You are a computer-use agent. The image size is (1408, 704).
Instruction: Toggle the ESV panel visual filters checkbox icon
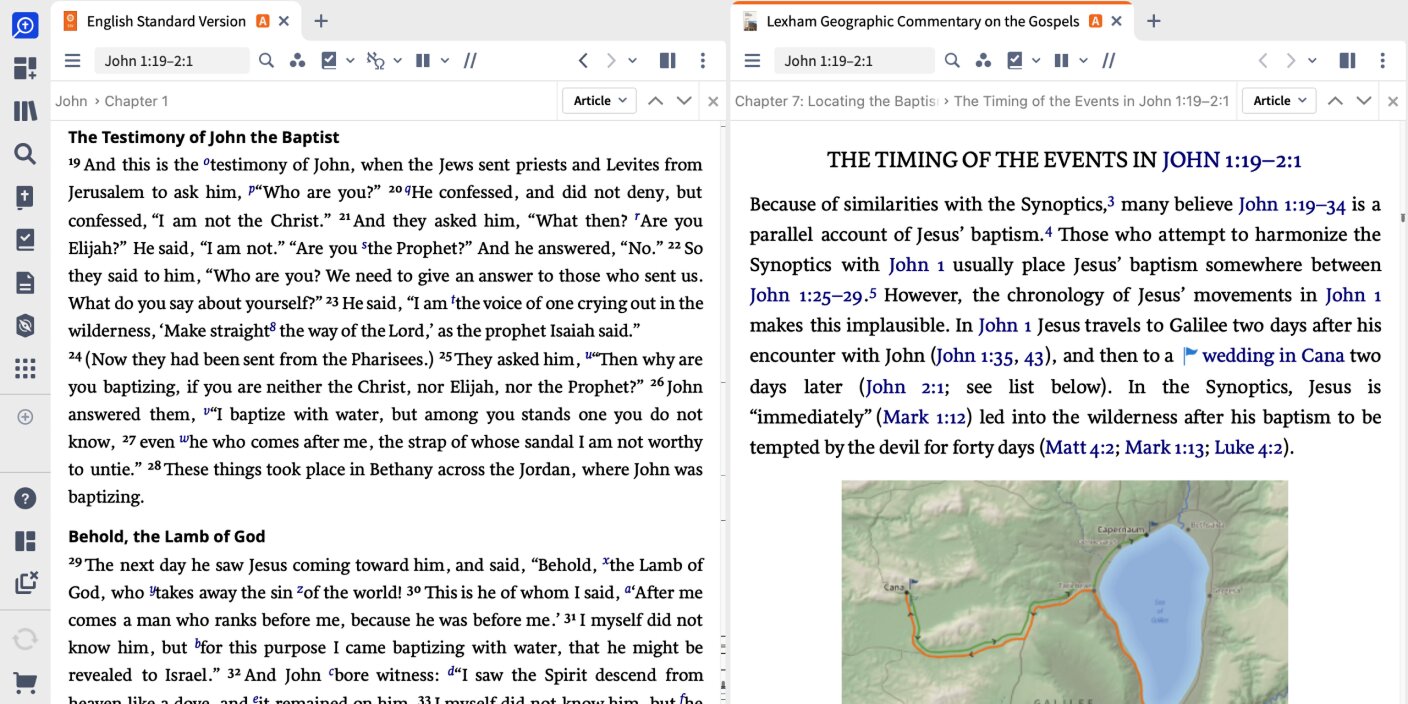tap(329, 61)
